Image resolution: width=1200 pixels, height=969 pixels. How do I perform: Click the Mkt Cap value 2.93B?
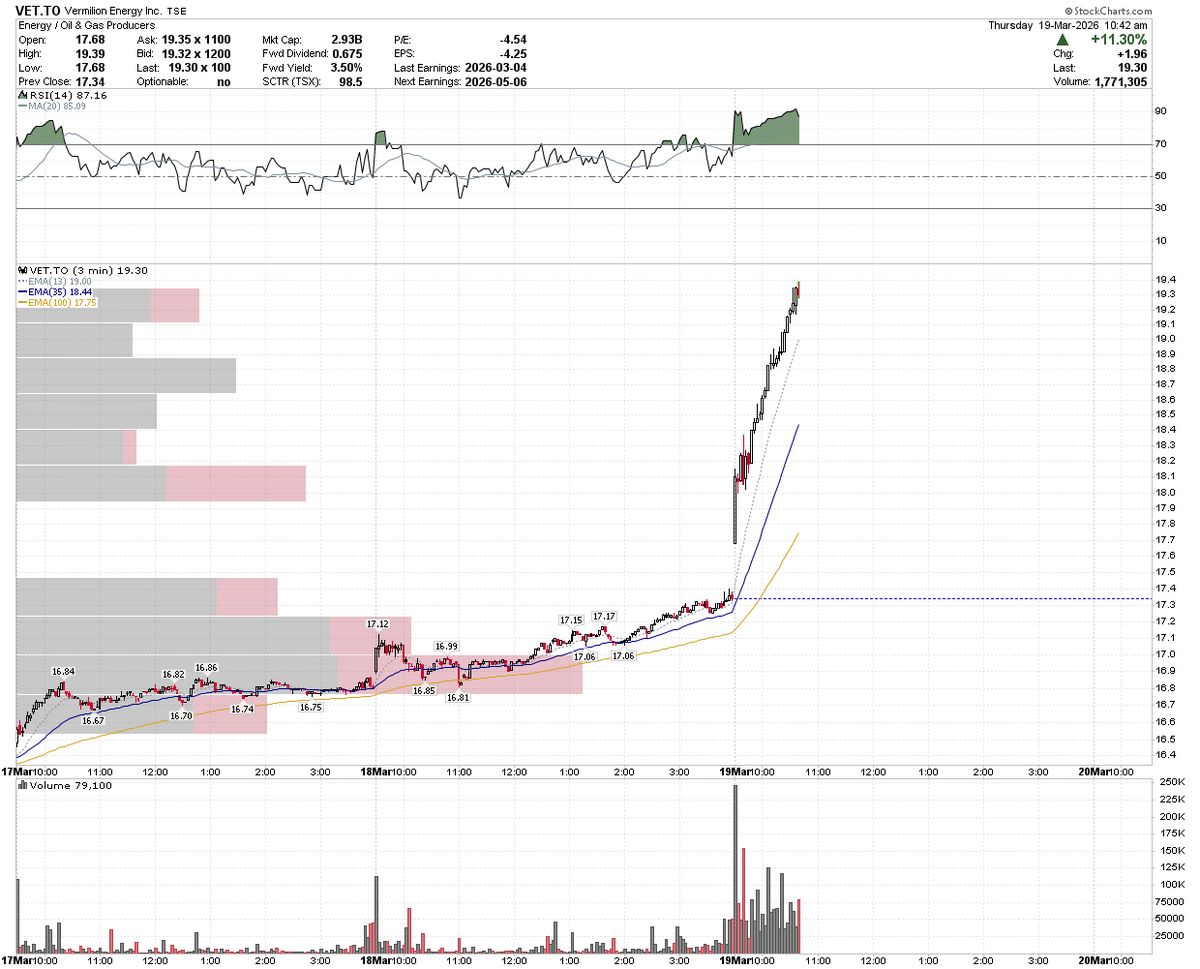pyautogui.click(x=345, y=39)
